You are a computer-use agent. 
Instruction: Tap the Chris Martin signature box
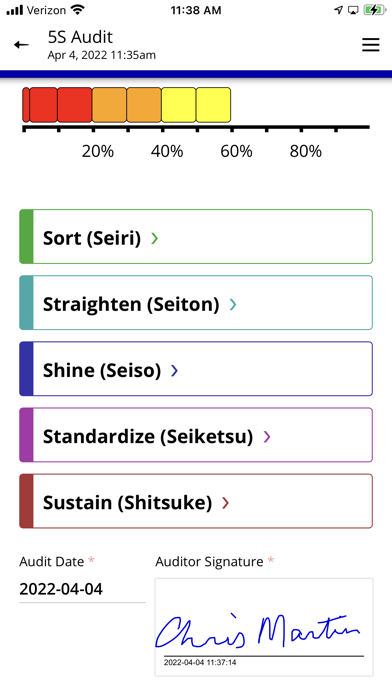coord(264,627)
